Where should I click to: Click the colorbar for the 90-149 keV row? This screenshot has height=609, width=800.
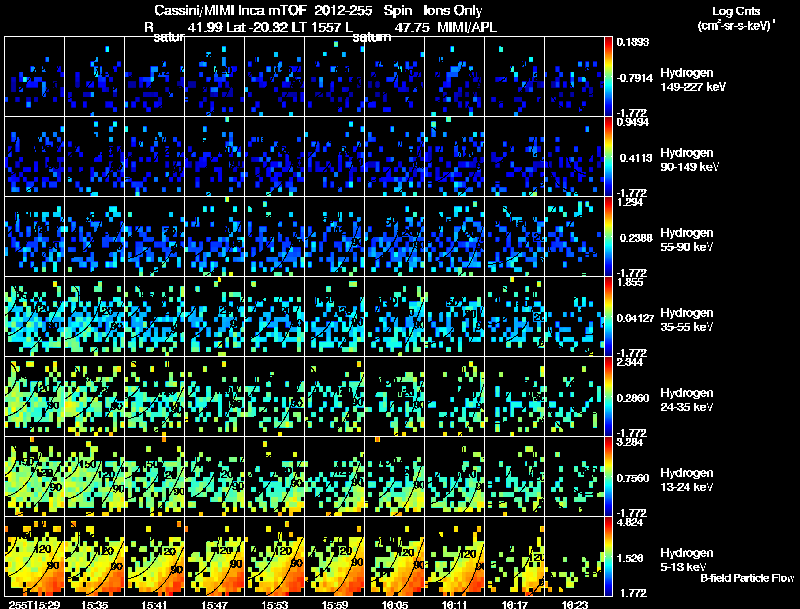click(x=608, y=156)
